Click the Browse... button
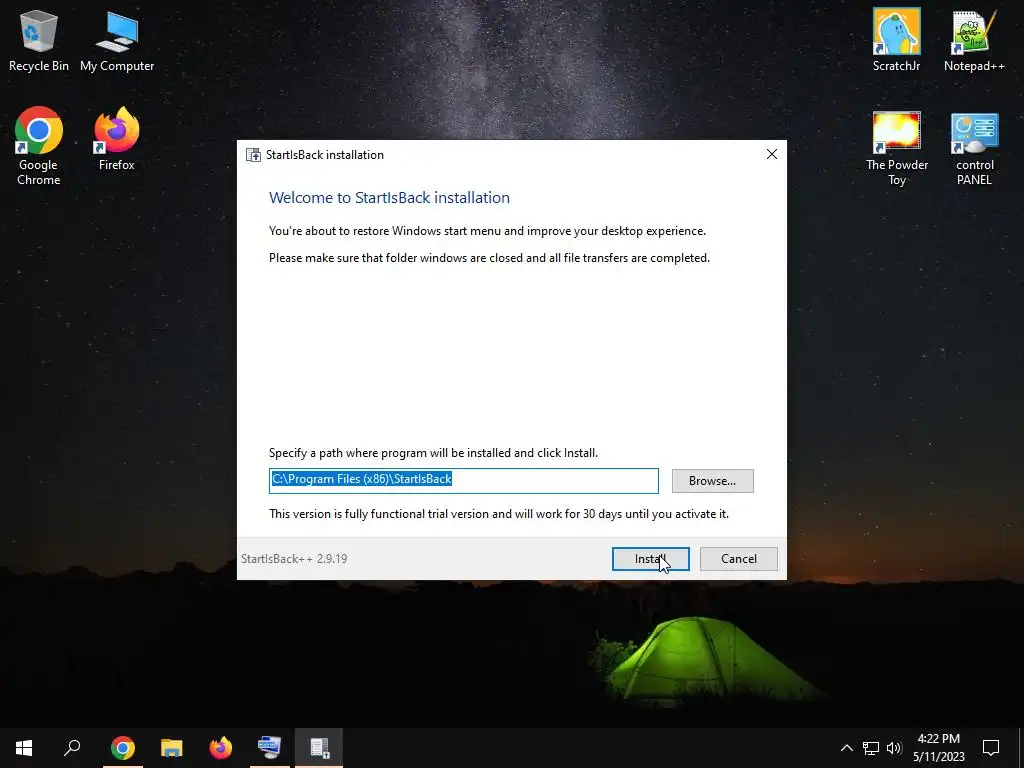The width and height of the screenshot is (1024, 768). click(x=712, y=481)
